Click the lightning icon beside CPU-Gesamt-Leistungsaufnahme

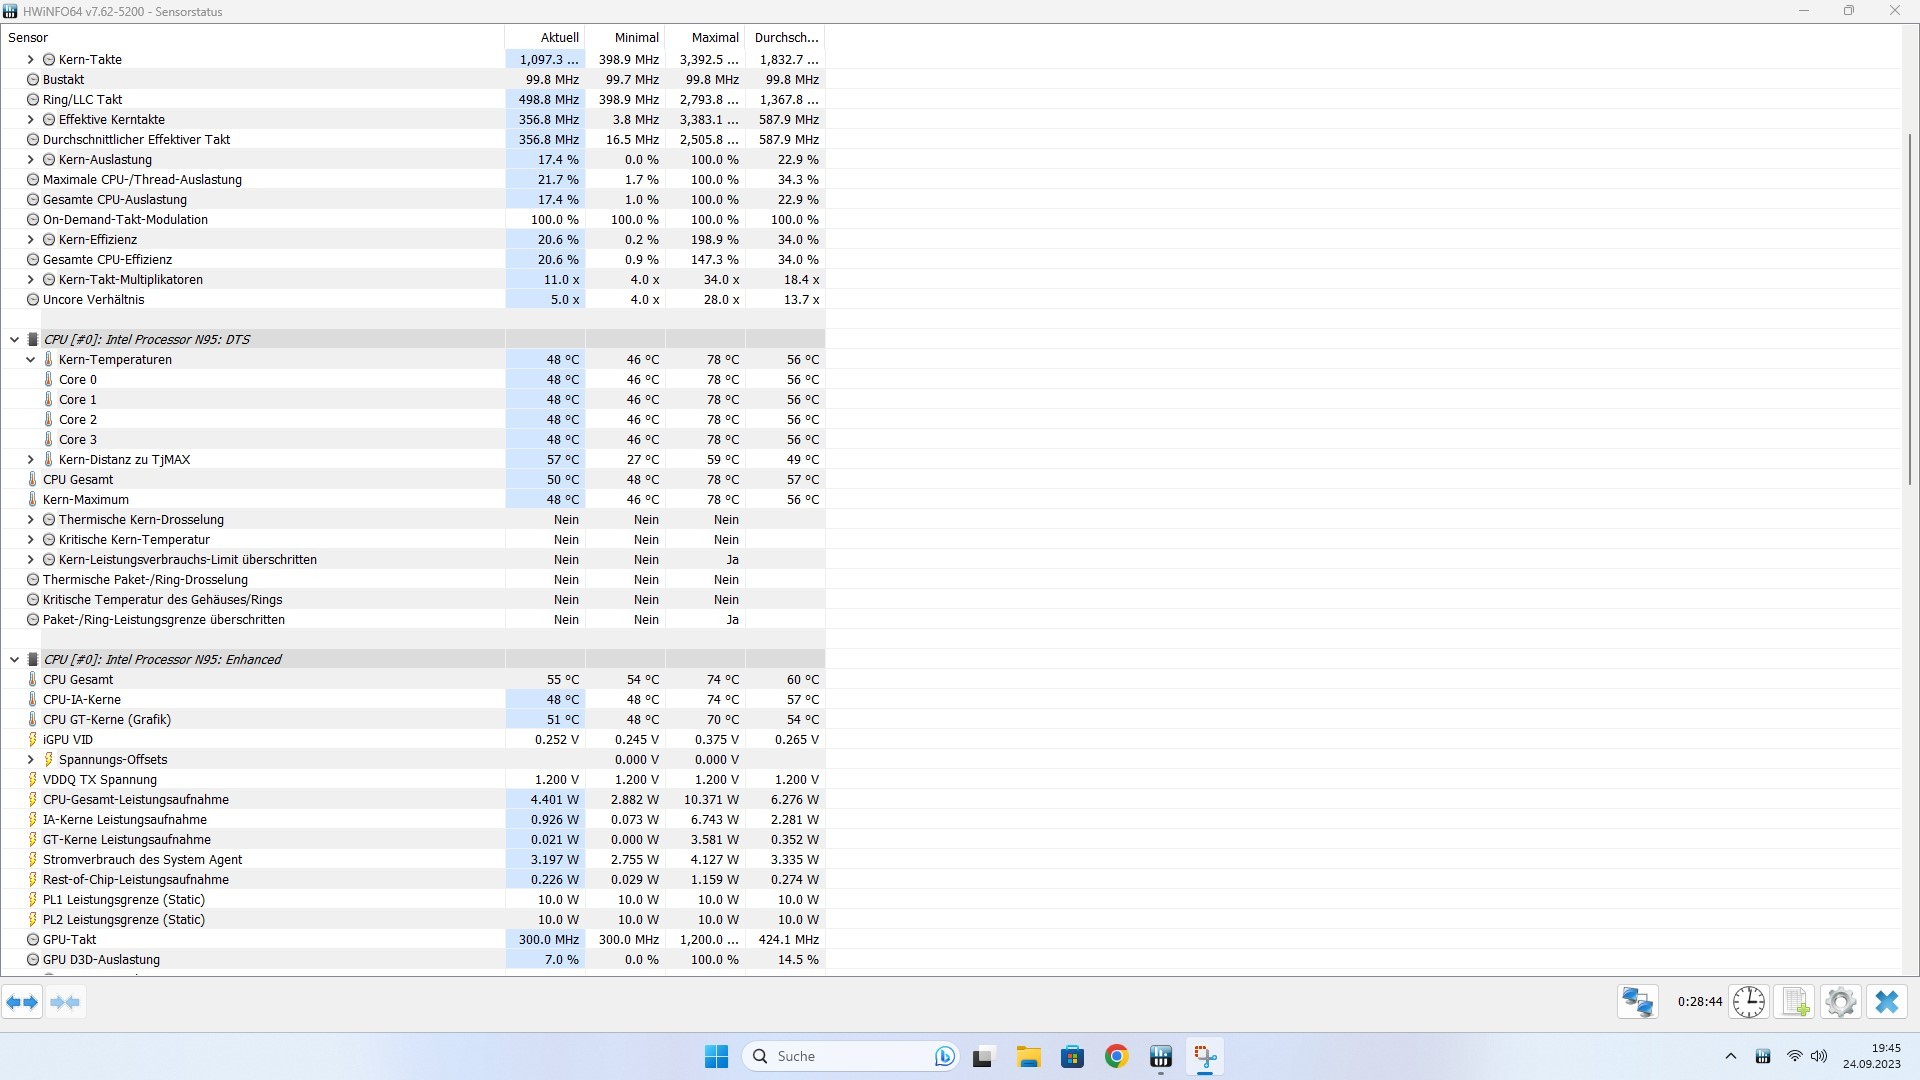pyautogui.click(x=32, y=799)
